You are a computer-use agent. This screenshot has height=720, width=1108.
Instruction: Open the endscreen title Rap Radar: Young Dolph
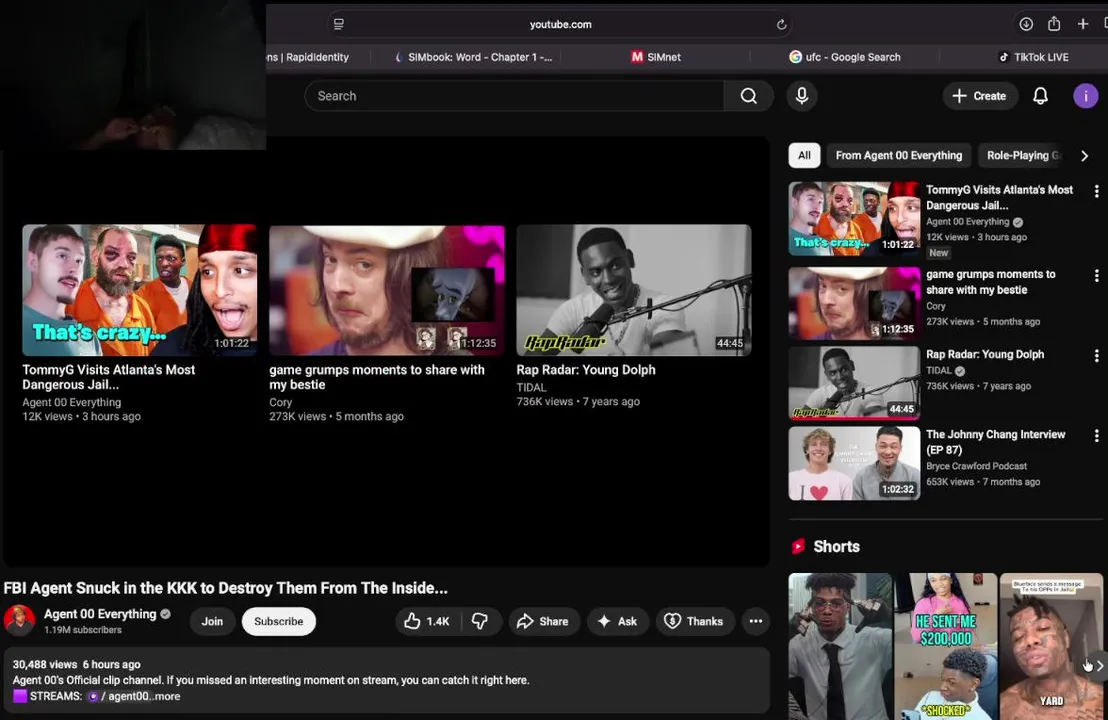point(586,370)
